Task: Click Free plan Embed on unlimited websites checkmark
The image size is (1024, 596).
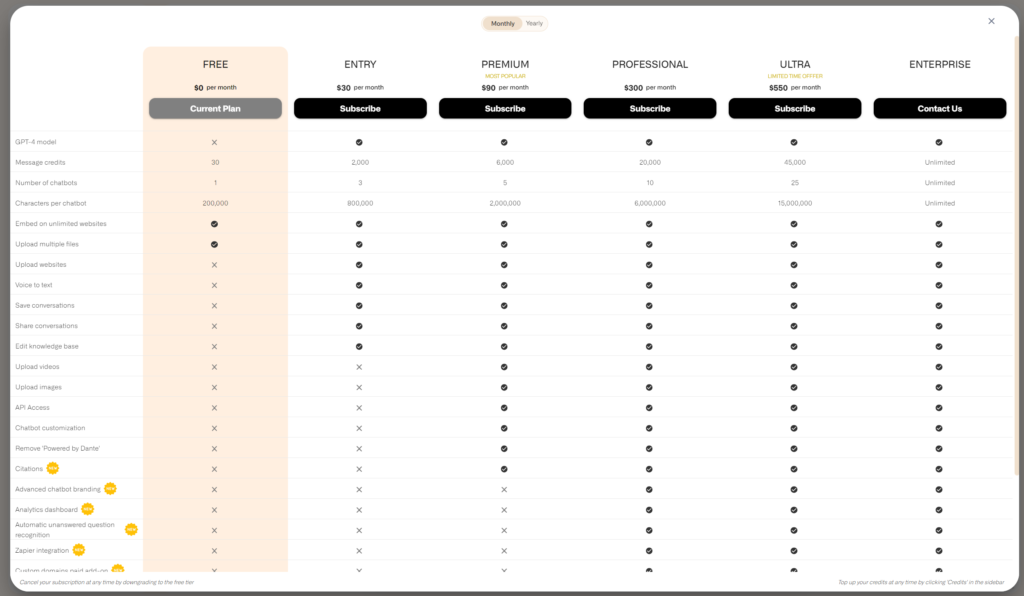Action: [x=214, y=224]
